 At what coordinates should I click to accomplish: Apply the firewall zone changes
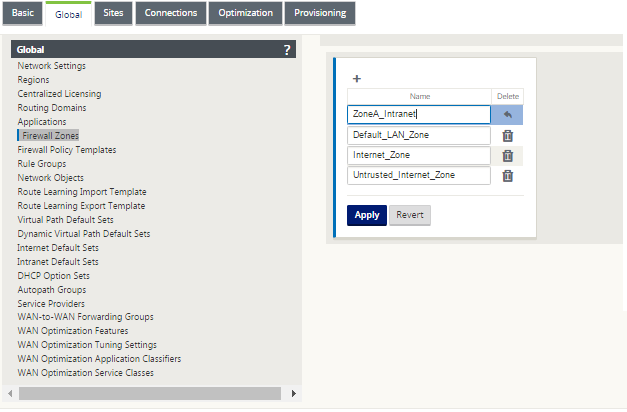pos(367,215)
